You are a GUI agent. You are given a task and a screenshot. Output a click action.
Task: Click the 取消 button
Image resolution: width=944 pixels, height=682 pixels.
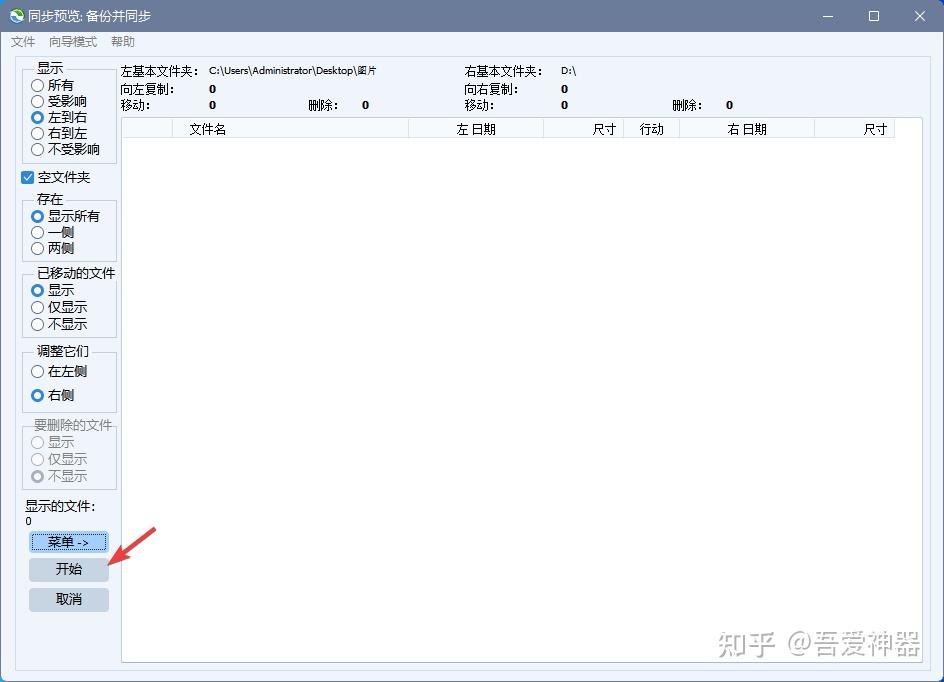click(x=69, y=600)
